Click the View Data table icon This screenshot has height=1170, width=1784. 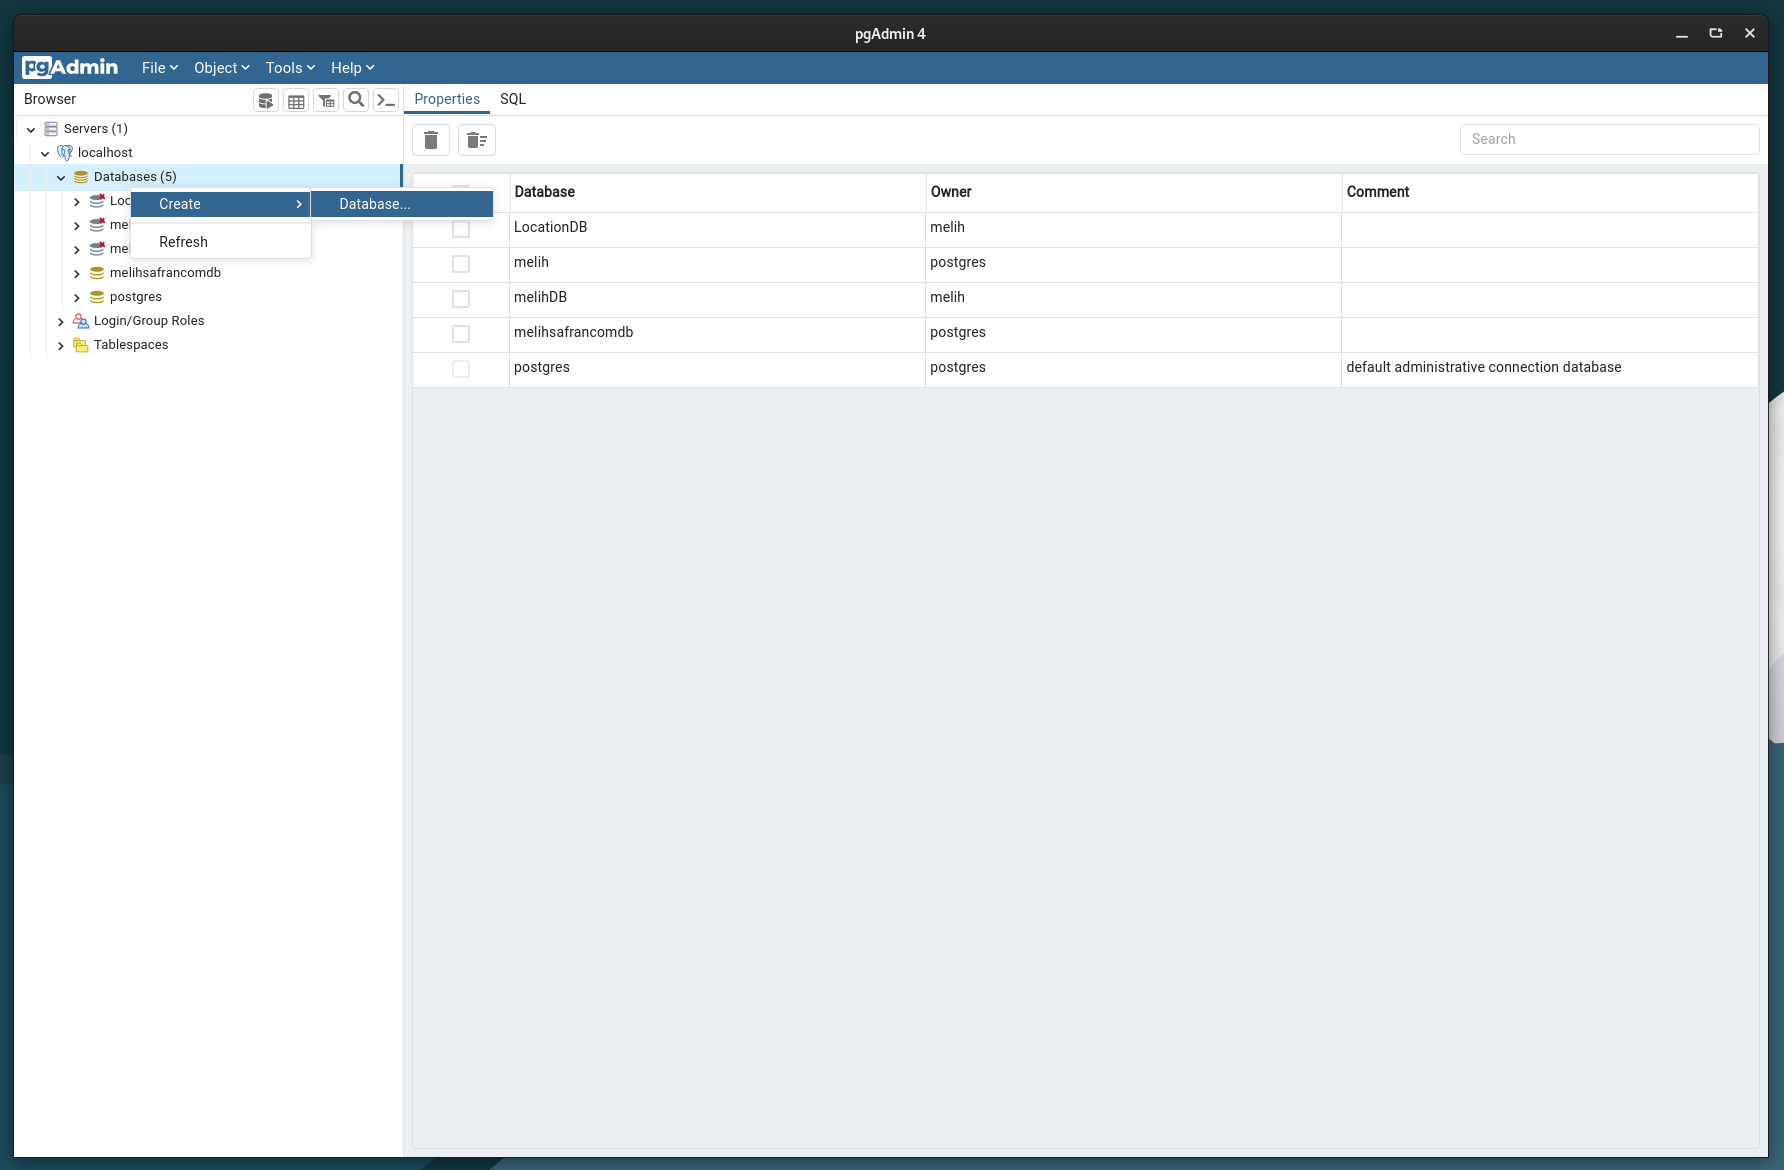click(296, 100)
